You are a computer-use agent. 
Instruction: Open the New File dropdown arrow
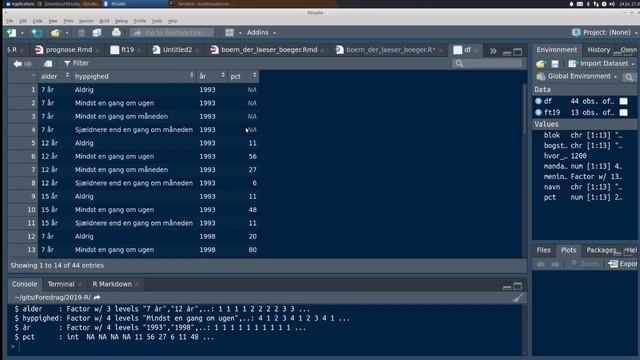coord(22,33)
